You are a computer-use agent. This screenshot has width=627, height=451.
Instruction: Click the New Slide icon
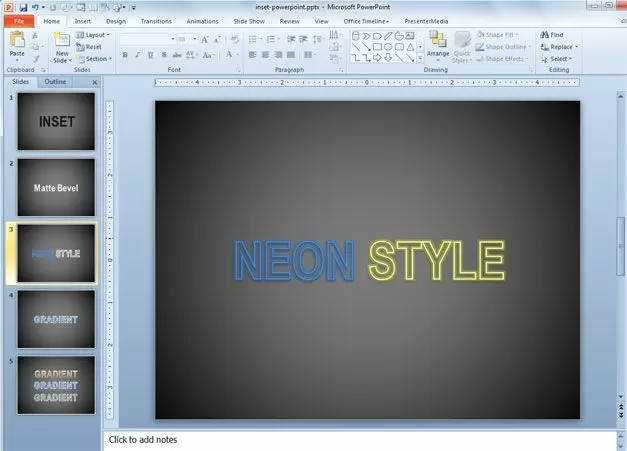62,40
